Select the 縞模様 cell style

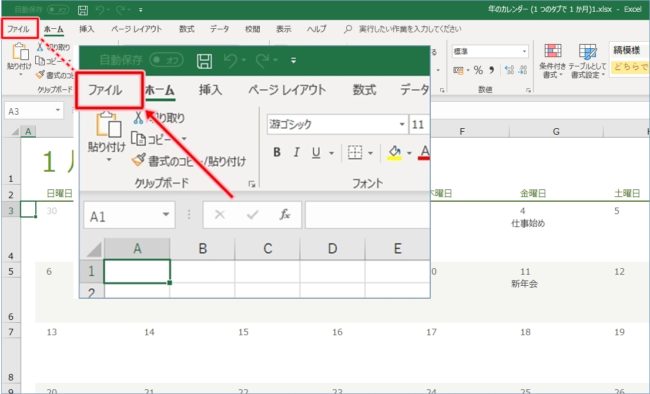coord(628,50)
